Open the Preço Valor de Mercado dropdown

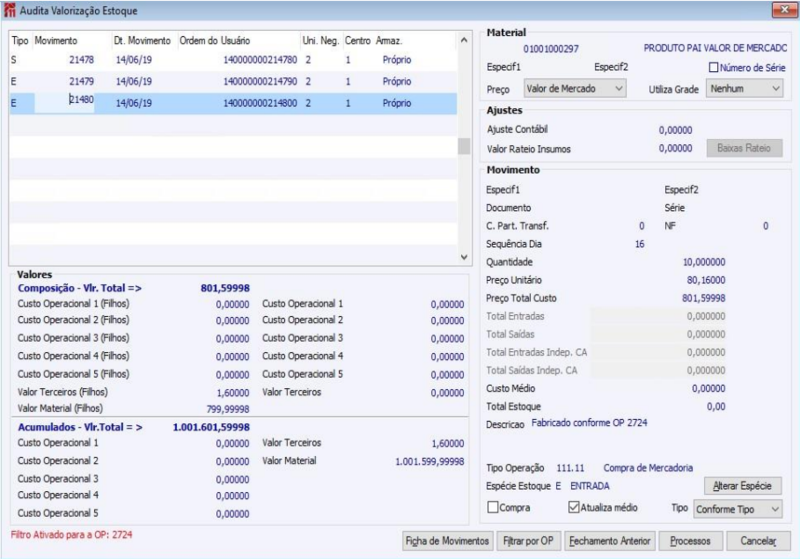coord(575,89)
